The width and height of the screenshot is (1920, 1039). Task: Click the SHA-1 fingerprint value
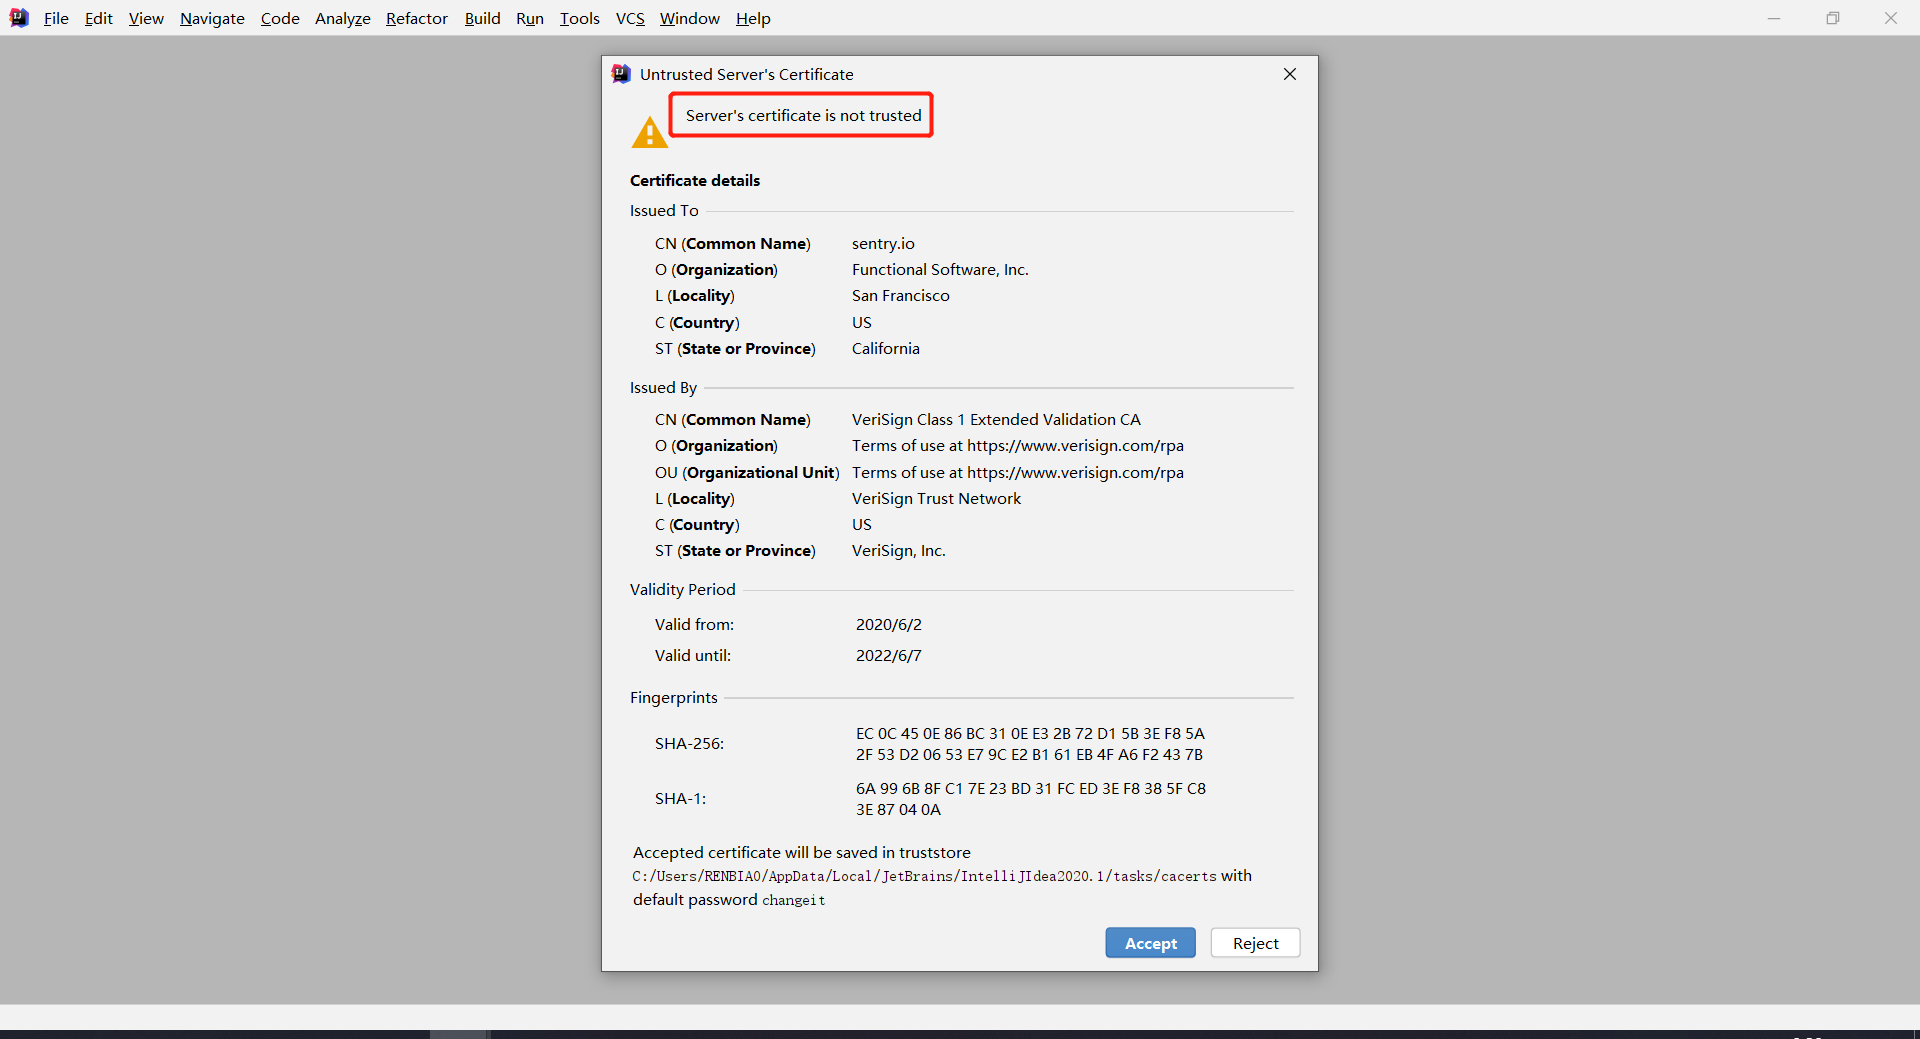point(1031,799)
